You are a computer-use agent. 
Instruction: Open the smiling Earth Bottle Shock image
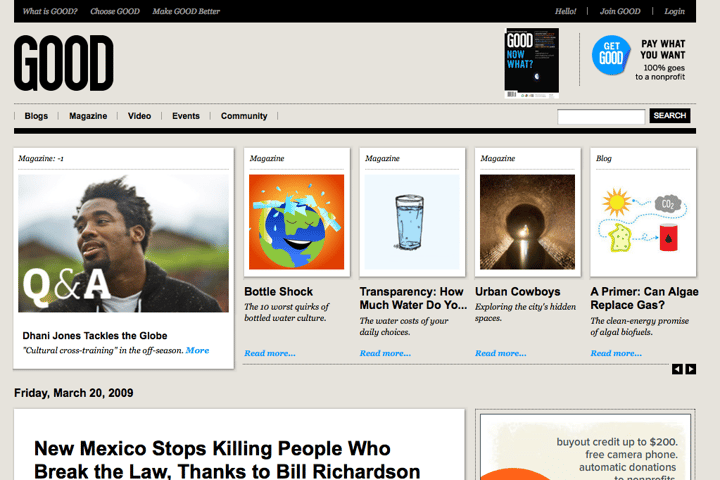[x=297, y=222]
